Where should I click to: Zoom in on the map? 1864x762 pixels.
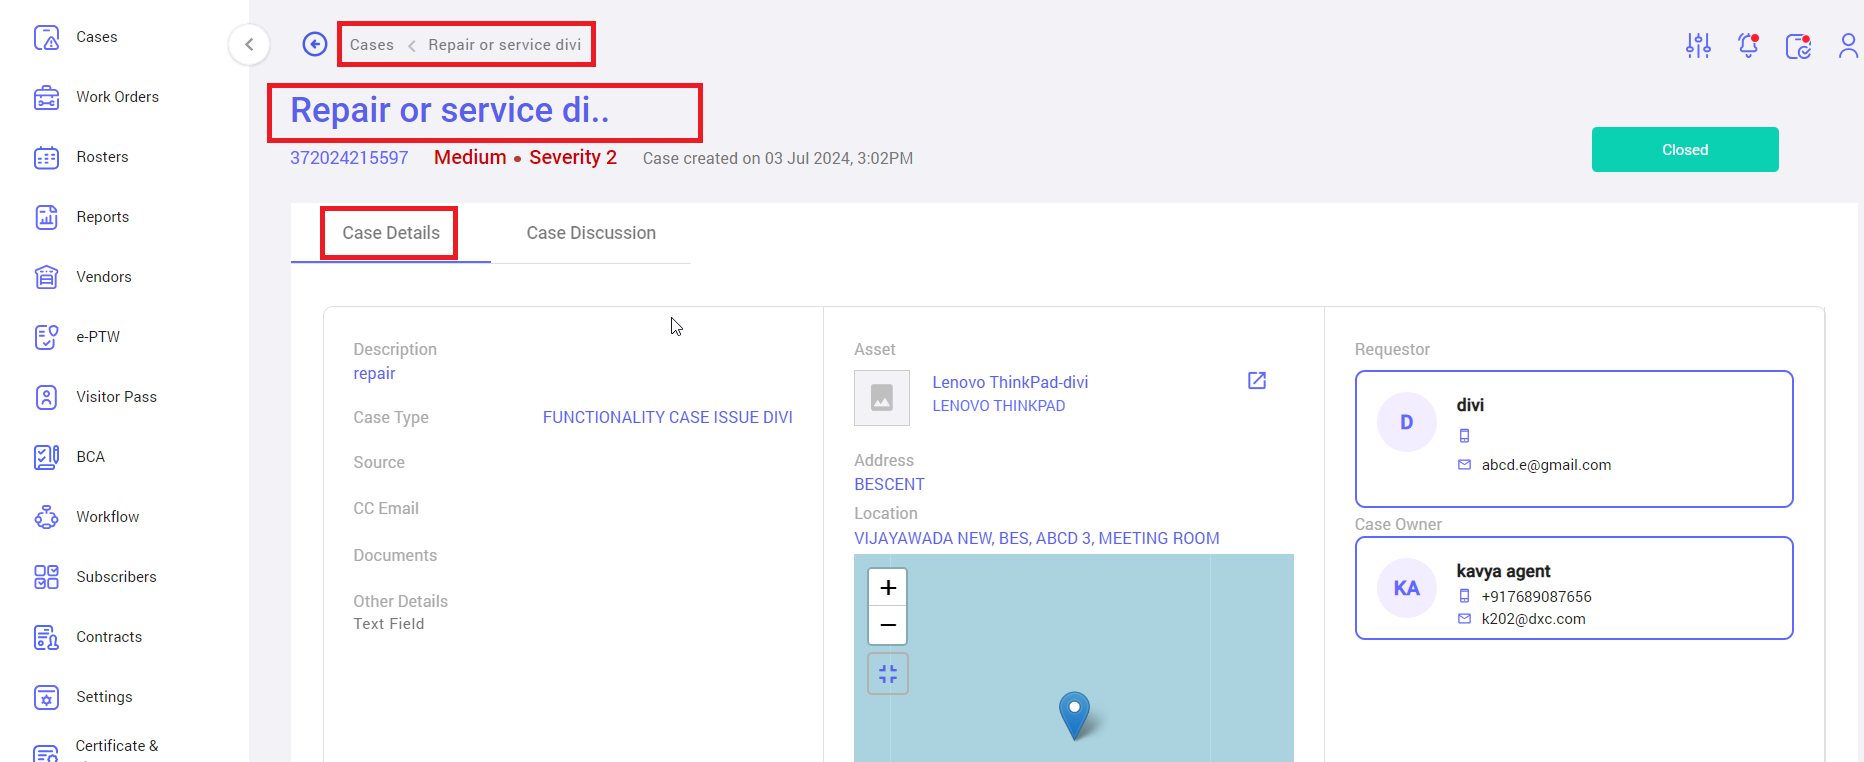(888, 587)
